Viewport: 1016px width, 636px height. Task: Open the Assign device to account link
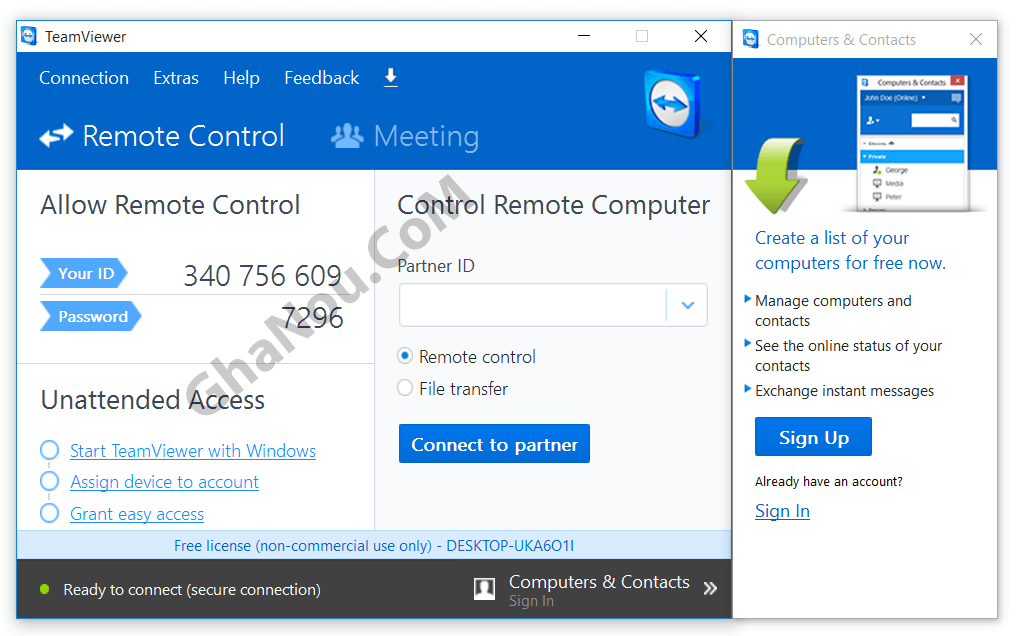click(x=165, y=482)
